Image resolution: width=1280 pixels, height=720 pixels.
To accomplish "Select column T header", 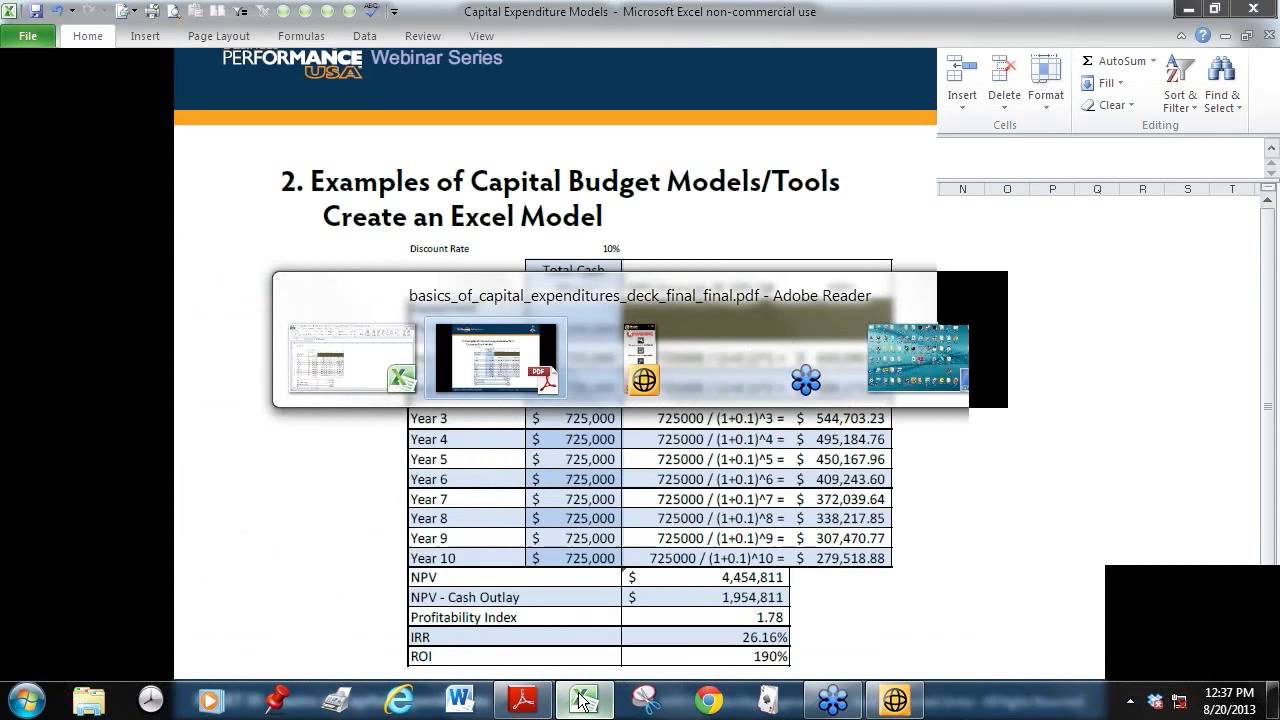I will [x=1232, y=189].
